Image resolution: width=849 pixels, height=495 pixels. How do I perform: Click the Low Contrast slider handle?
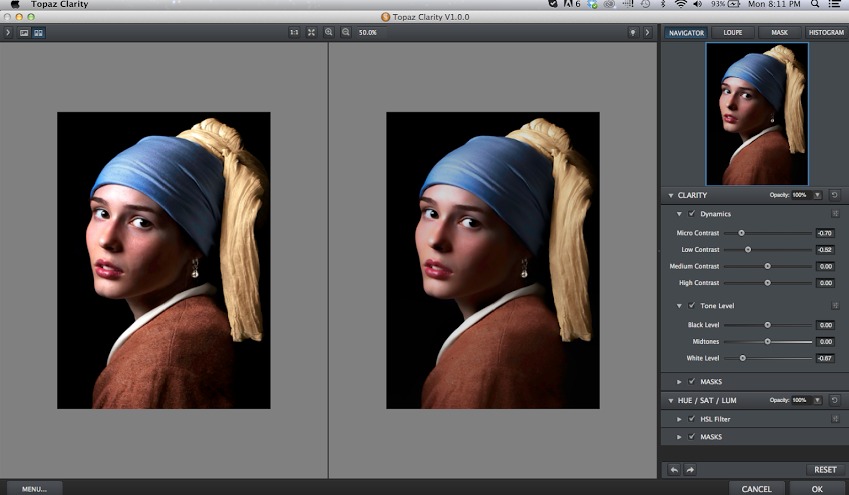[748, 250]
